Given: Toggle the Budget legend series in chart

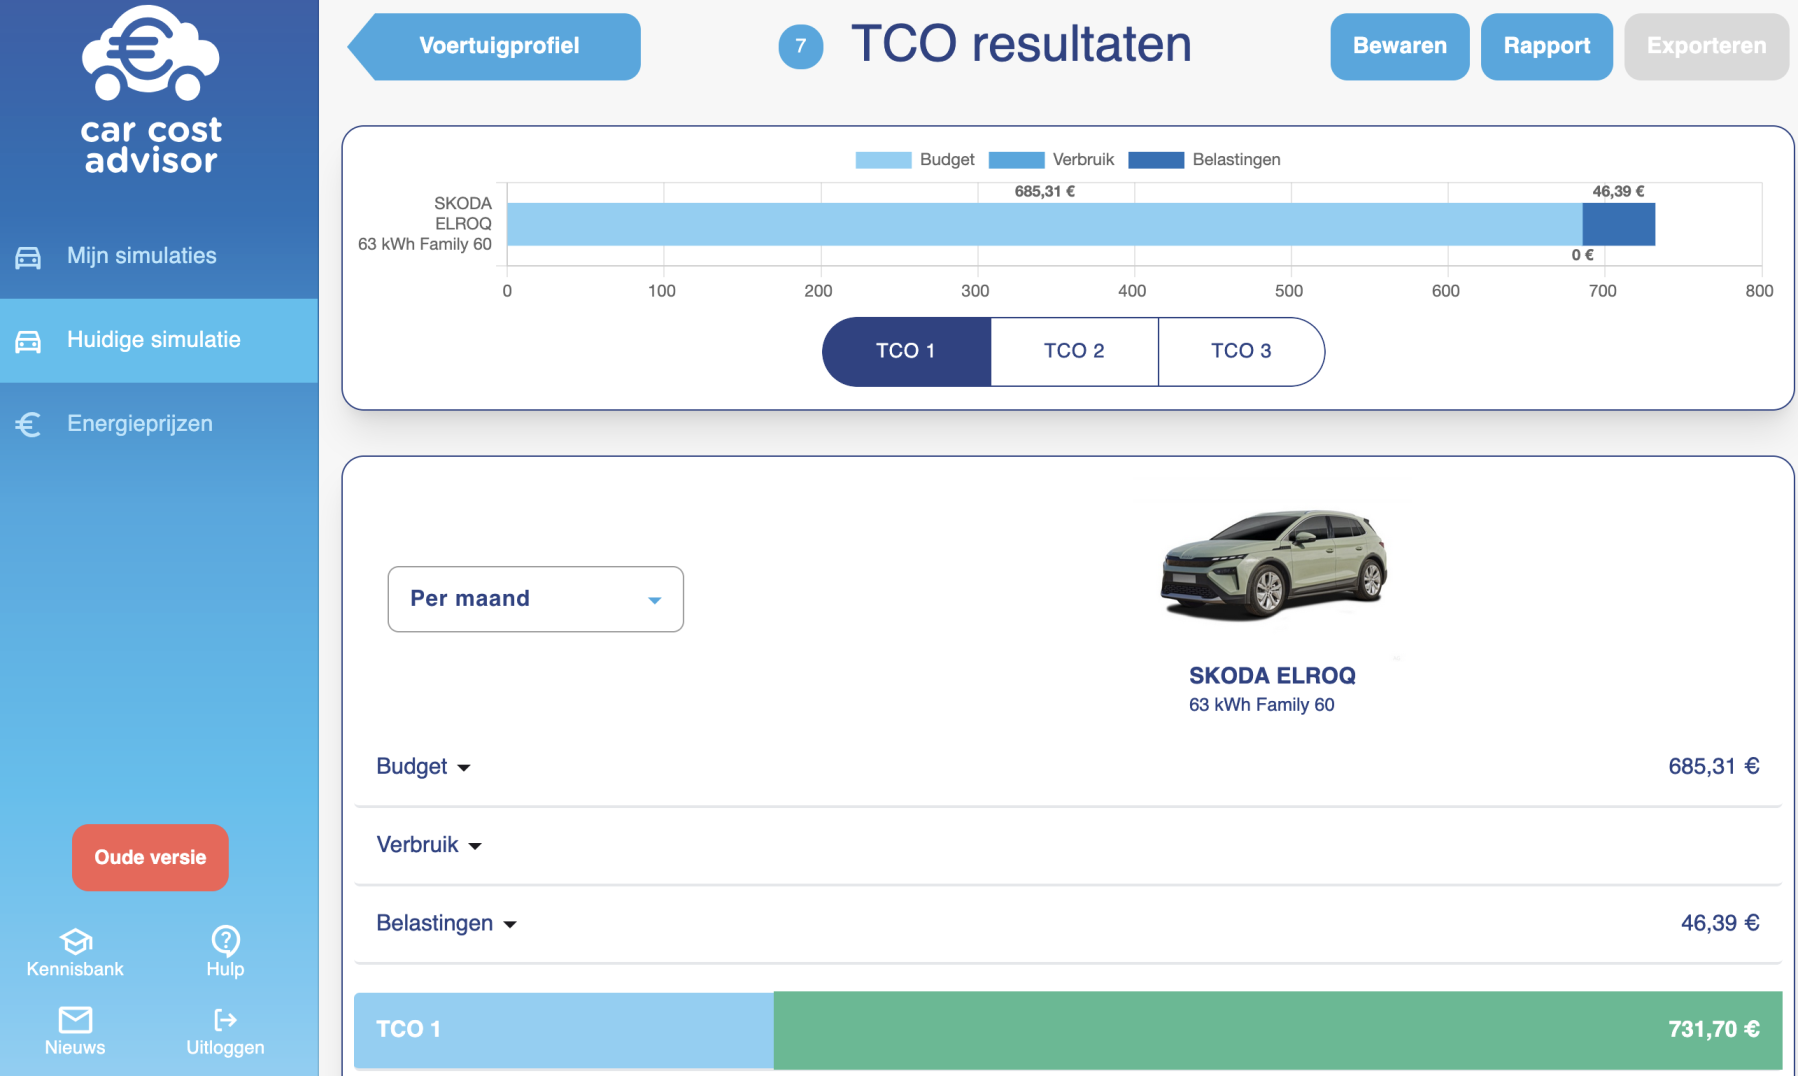Looking at the screenshot, I should (914, 160).
